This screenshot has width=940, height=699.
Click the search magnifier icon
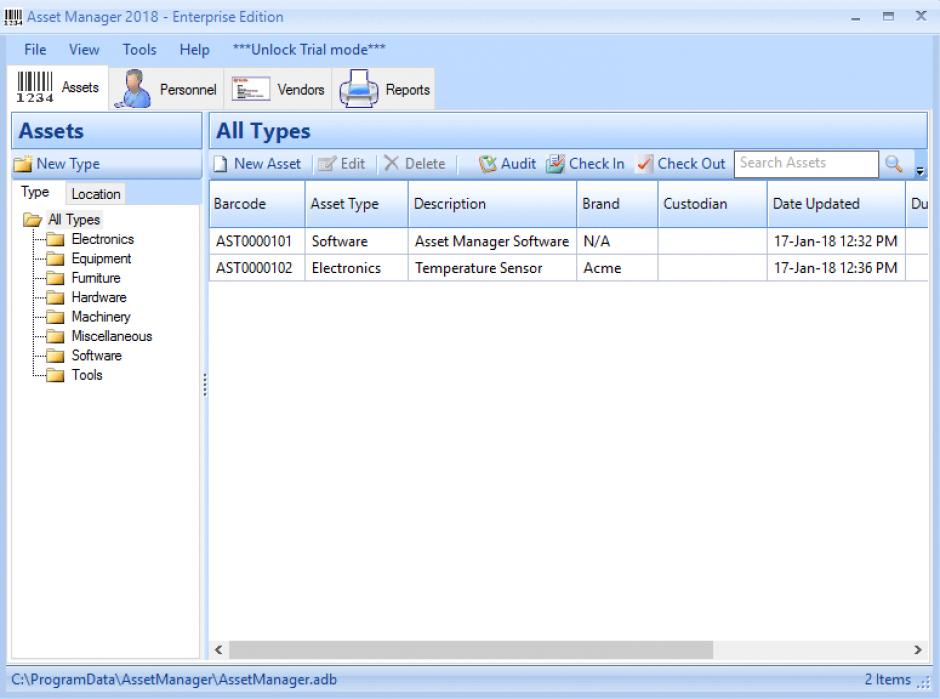tap(893, 164)
